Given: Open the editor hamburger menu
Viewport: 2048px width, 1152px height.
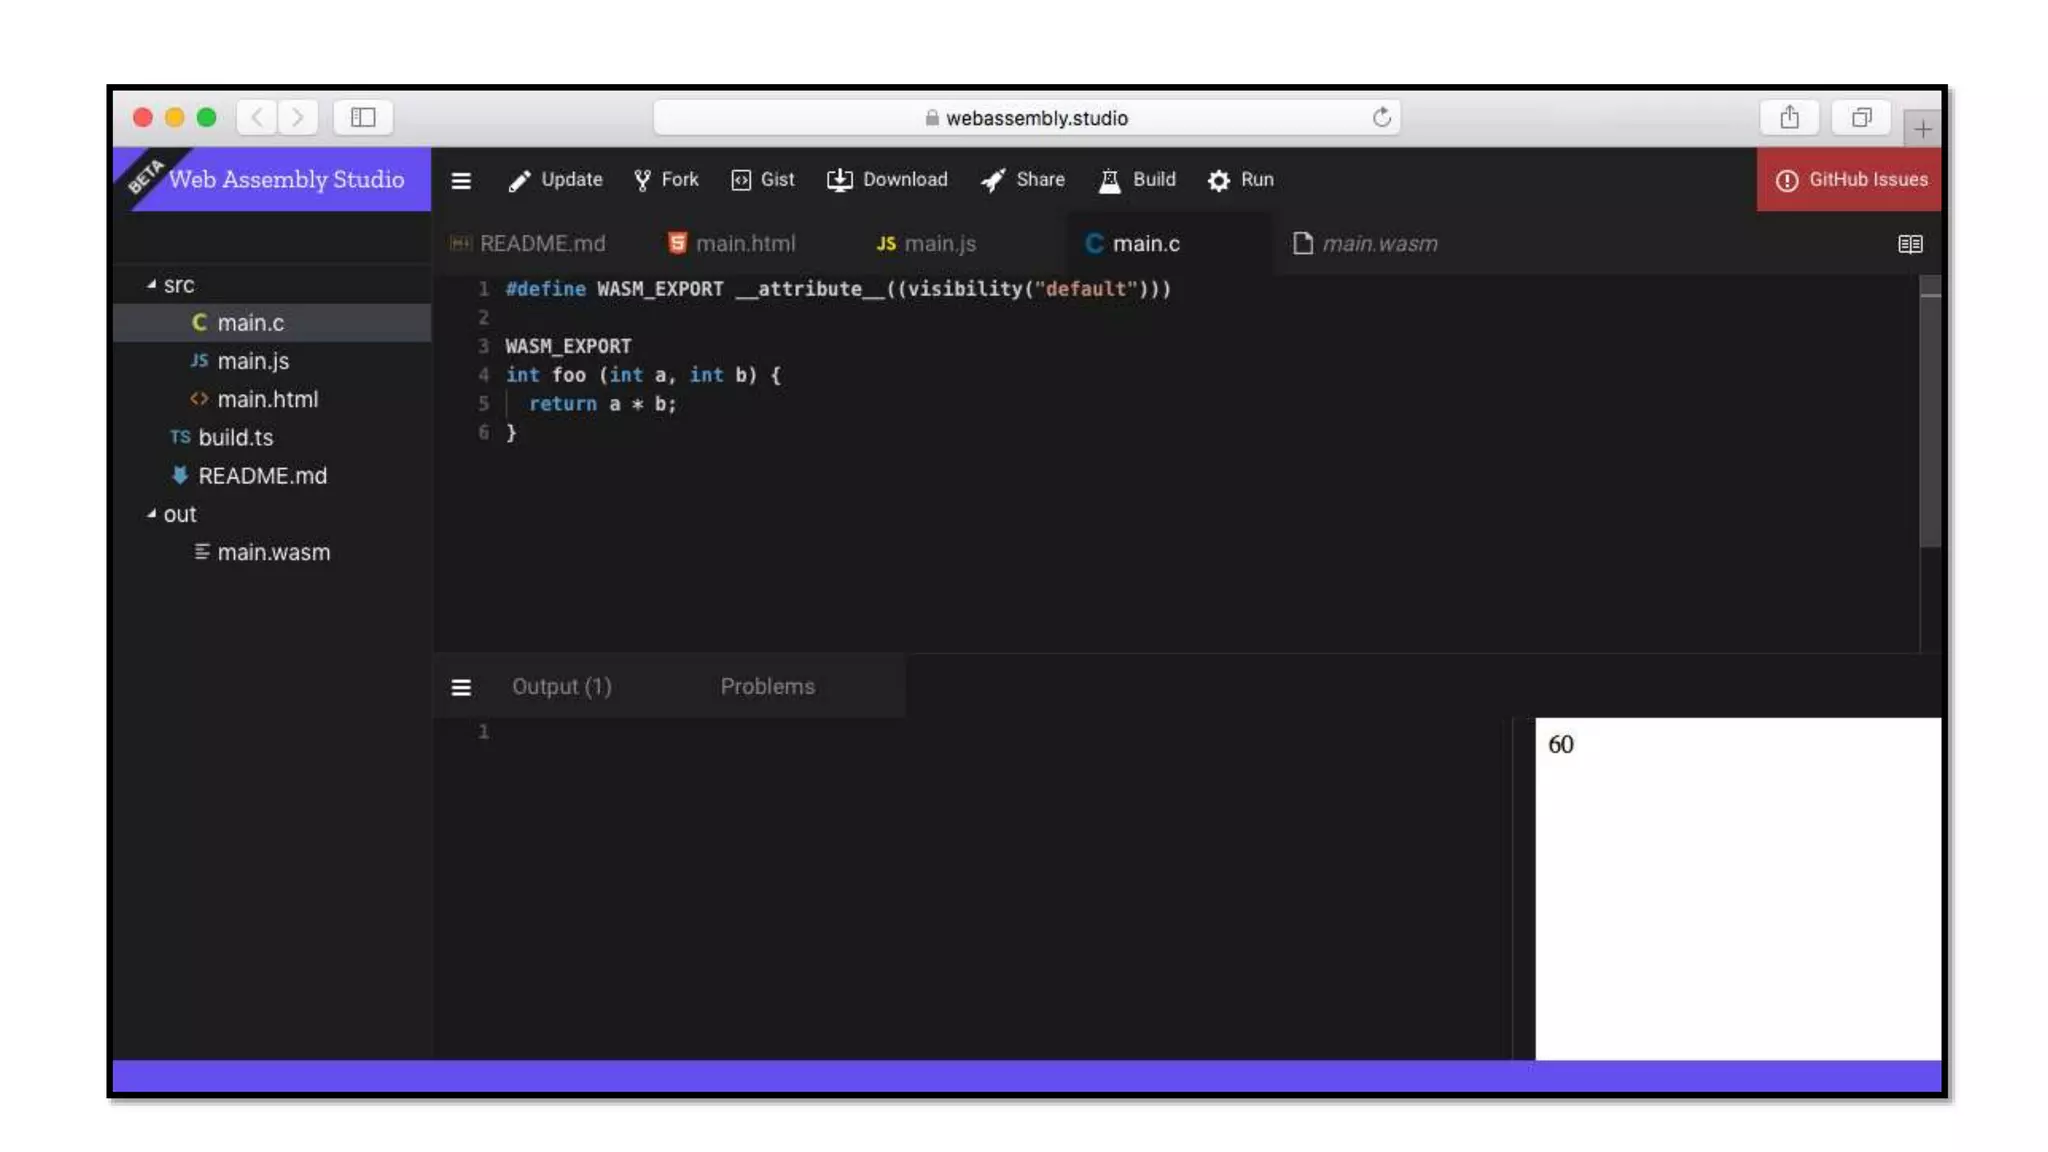Looking at the screenshot, I should (460, 180).
